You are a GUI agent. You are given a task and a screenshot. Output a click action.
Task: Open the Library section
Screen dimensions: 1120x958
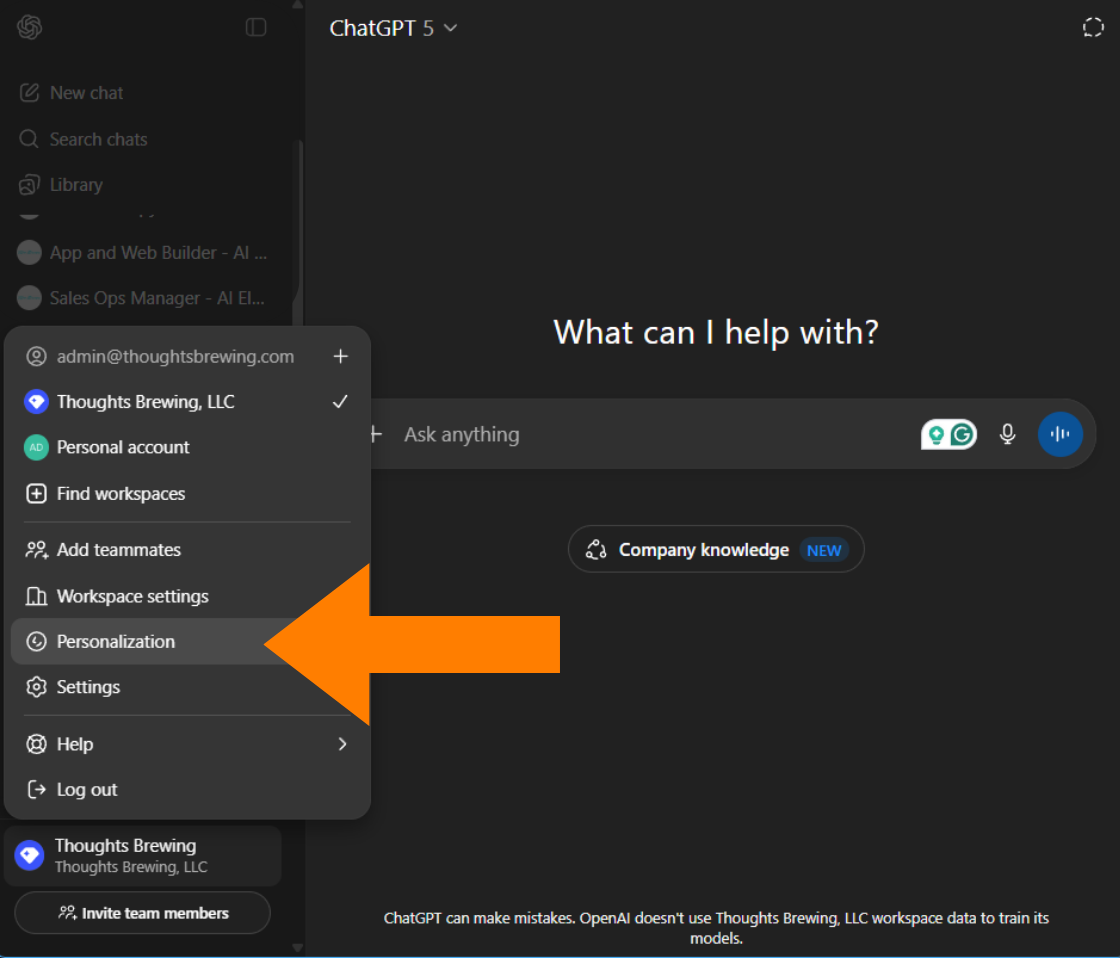tap(76, 184)
